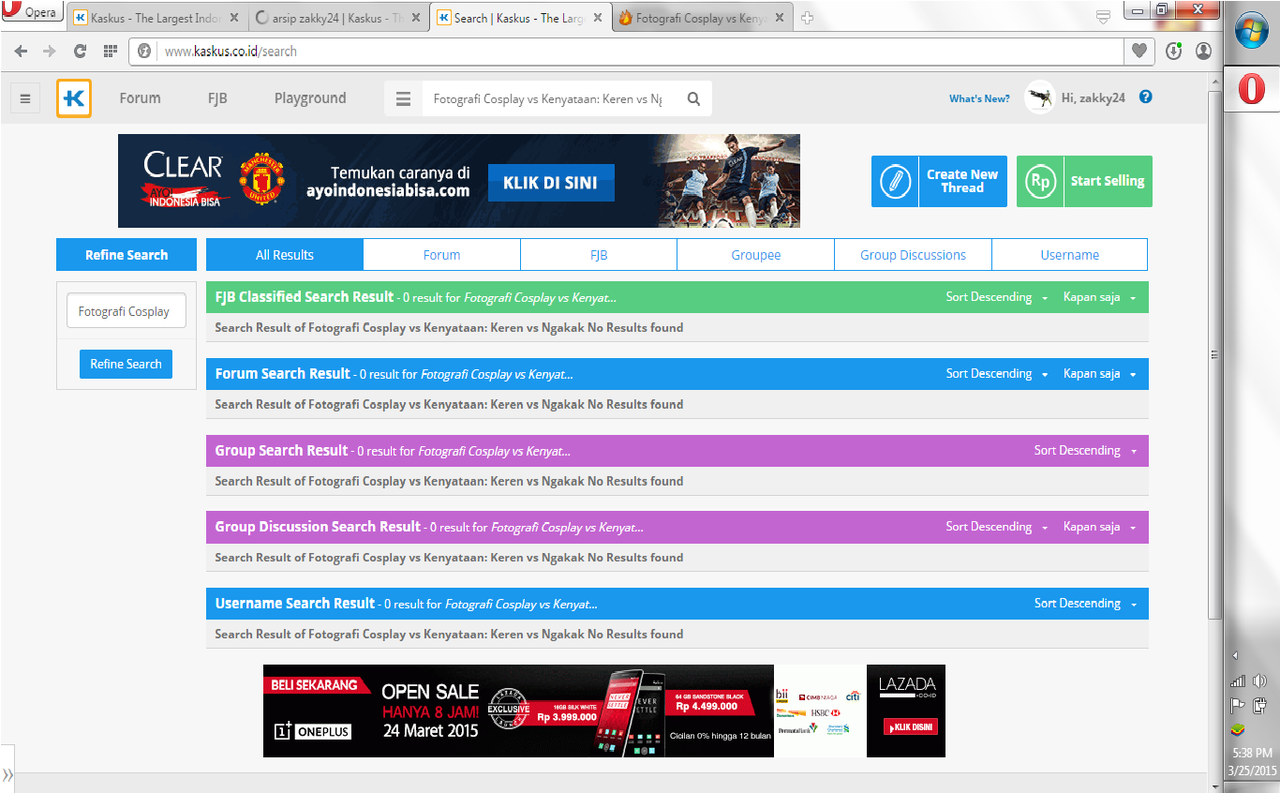This screenshot has height=793, width=1280.
Task: Select the All Results tab
Action: (x=285, y=255)
